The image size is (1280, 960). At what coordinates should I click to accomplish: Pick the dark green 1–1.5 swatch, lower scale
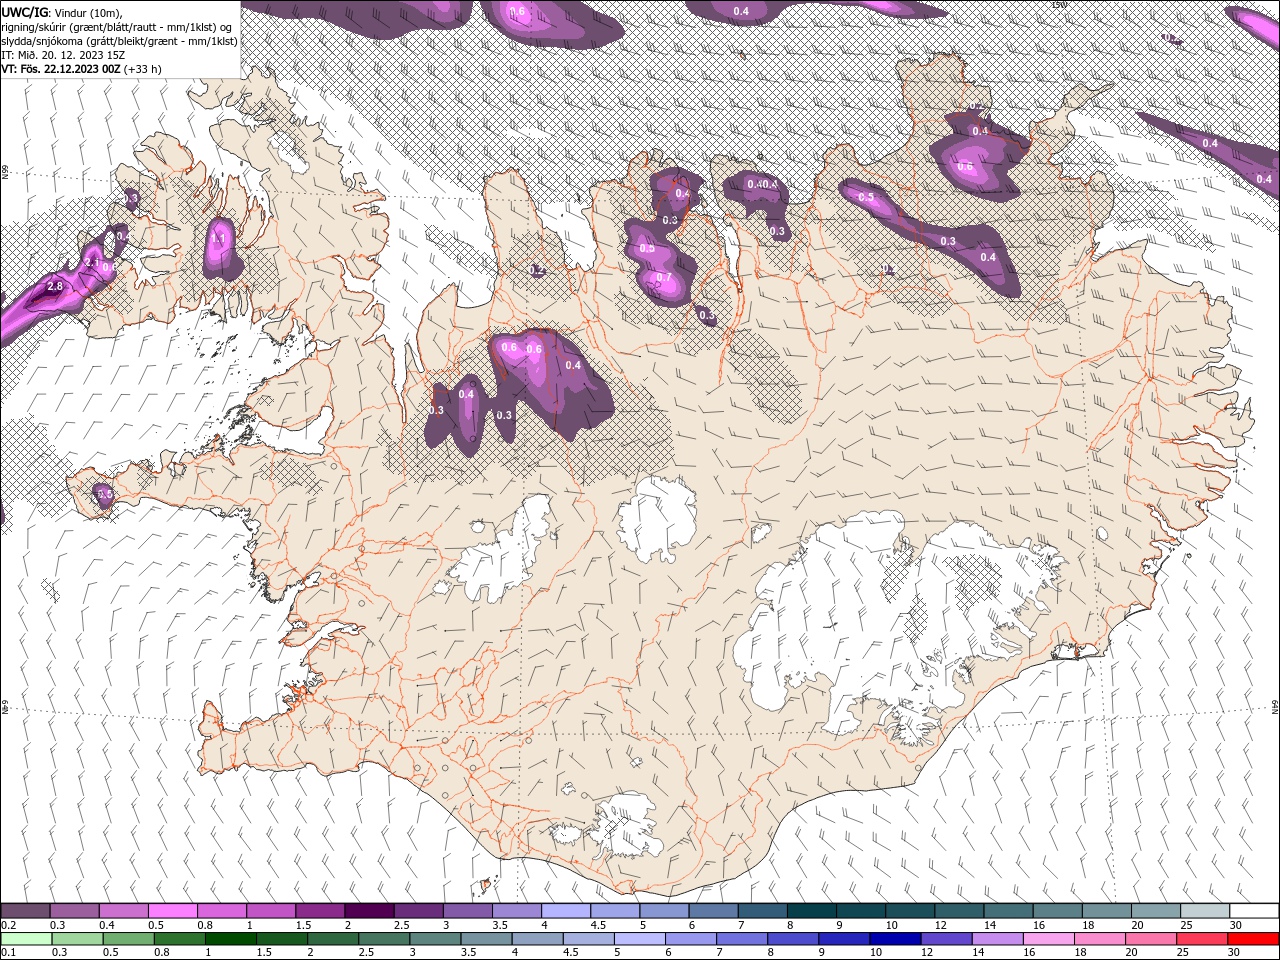point(230,939)
